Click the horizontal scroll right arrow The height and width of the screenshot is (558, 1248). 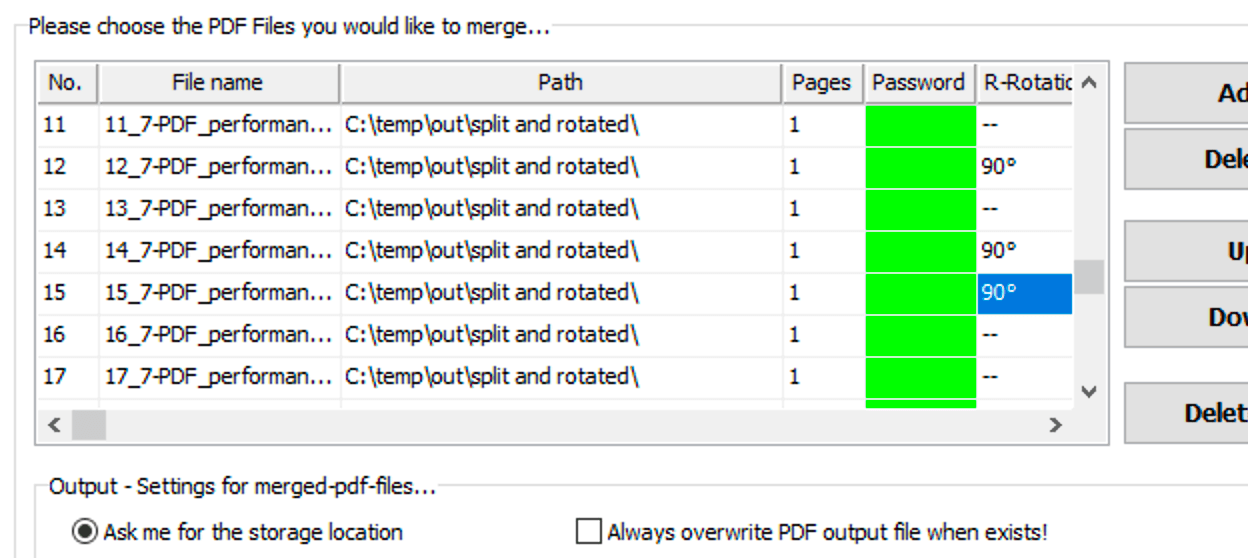(1055, 425)
